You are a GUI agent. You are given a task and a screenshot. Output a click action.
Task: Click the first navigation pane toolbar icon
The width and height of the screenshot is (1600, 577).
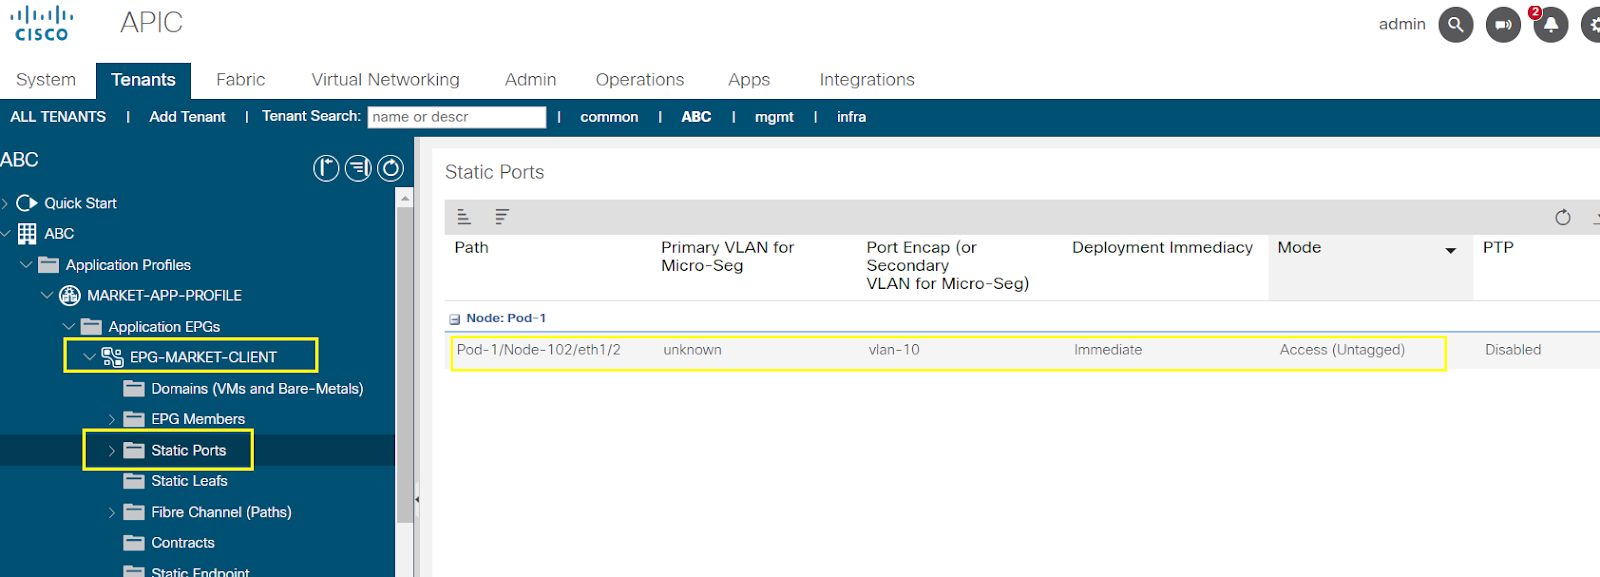click(x=326, y=168)
